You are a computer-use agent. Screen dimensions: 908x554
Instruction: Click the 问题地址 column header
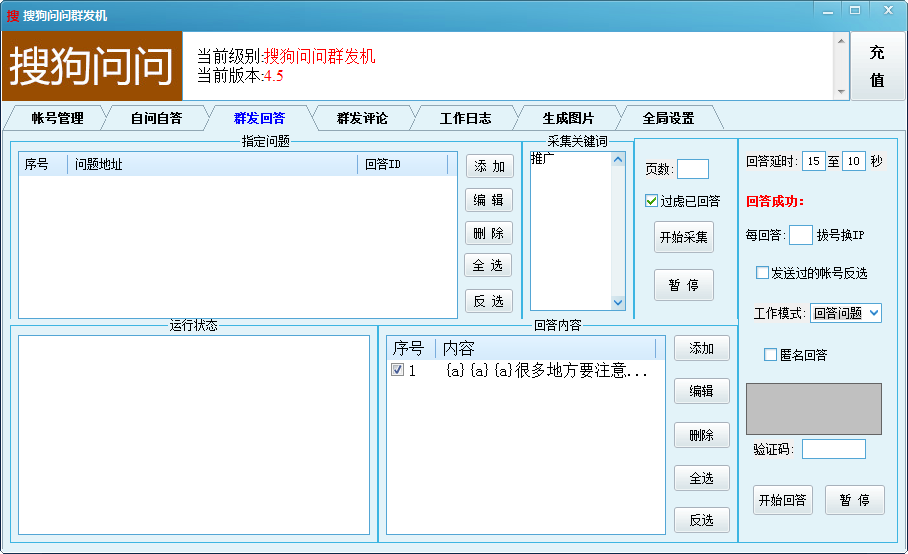pyautogui.click(x=213, y=164)
